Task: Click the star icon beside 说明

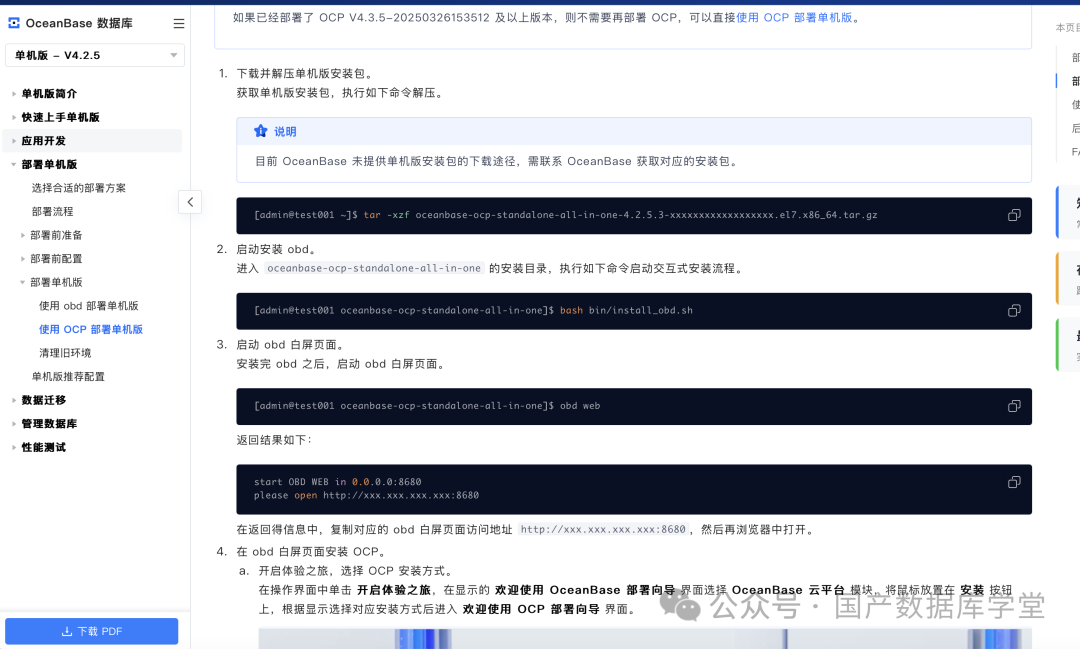Action: [x=260, y=131]
